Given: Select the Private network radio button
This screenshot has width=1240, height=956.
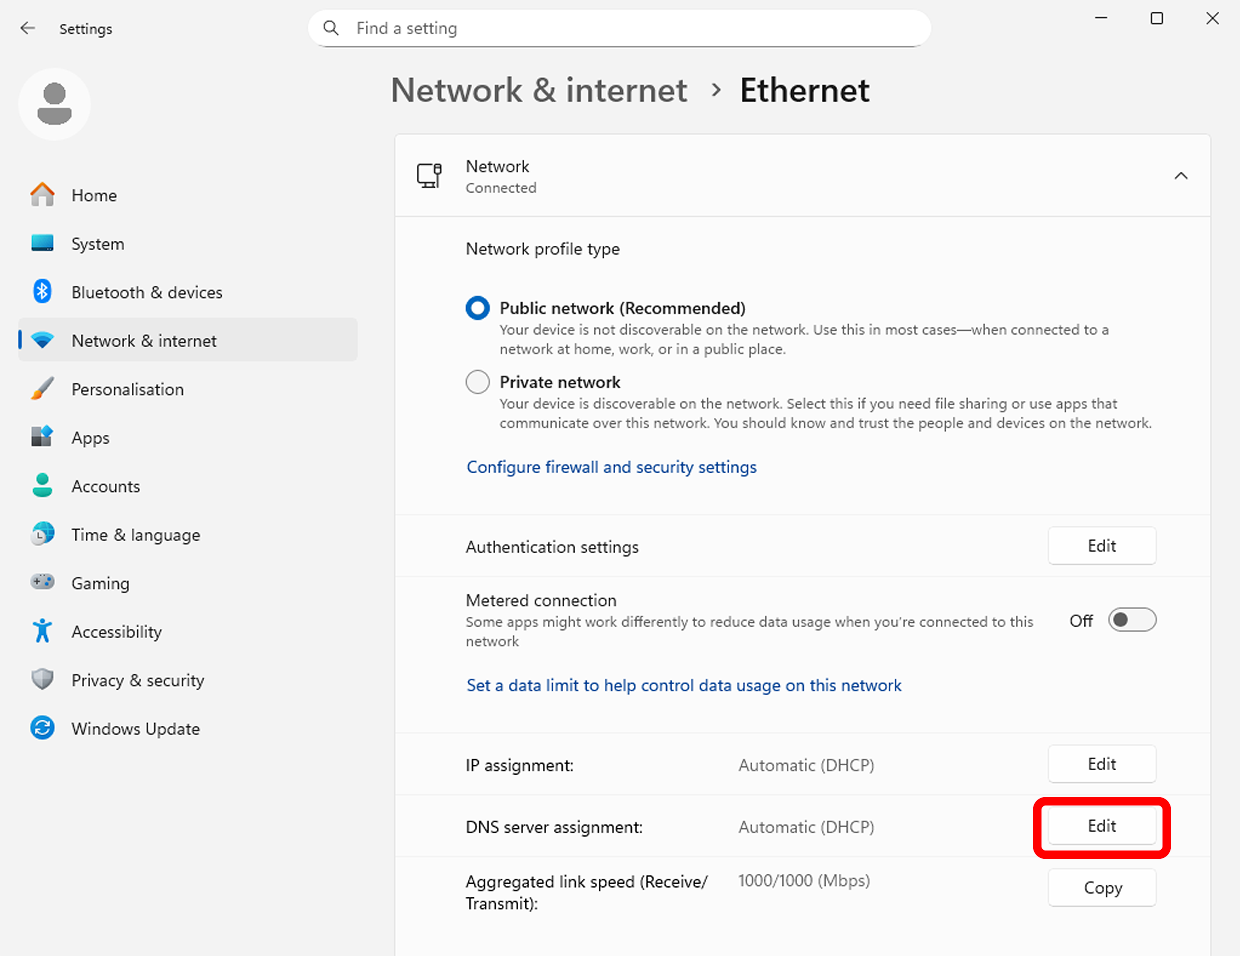Looking at the screenshot, I should (477, 381).
